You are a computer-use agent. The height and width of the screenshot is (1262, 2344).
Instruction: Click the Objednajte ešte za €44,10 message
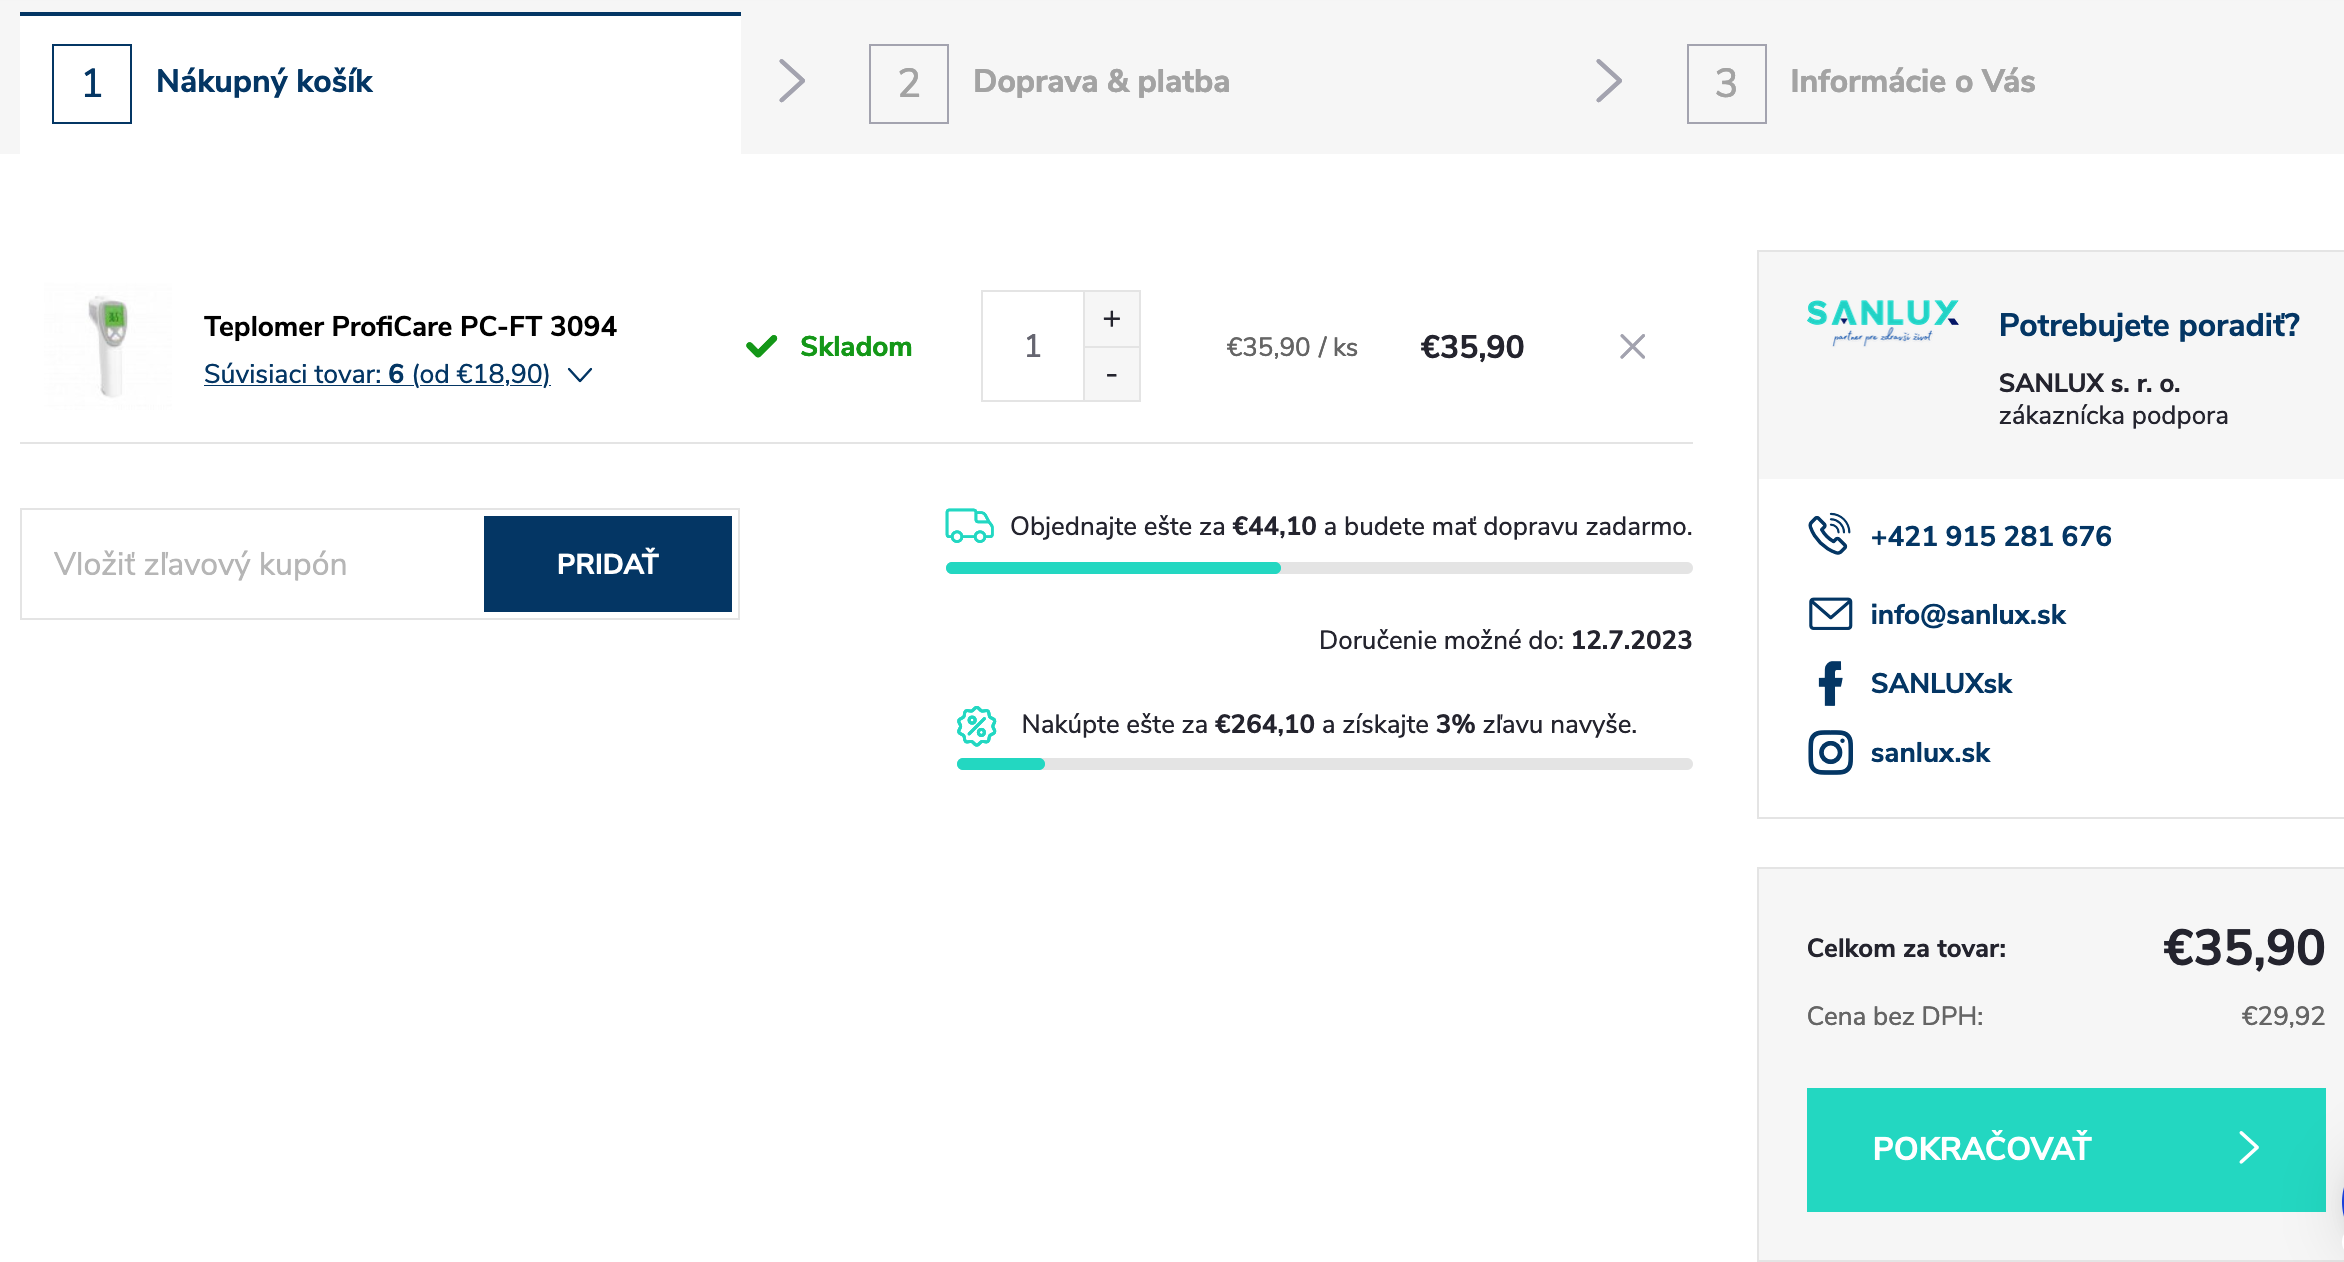[1351, 526]
